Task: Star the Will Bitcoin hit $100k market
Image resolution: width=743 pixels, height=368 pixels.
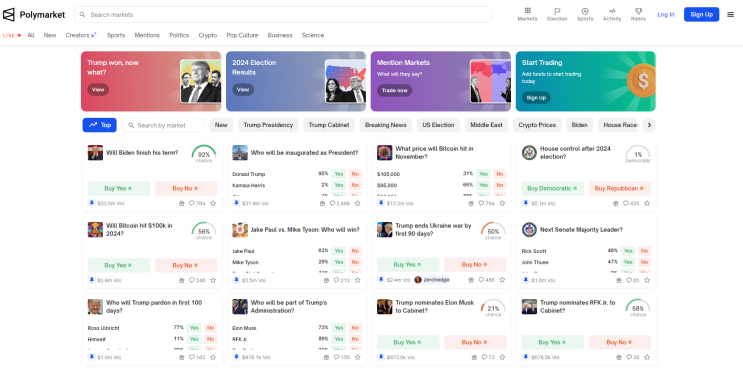Action: click(213, 280)
